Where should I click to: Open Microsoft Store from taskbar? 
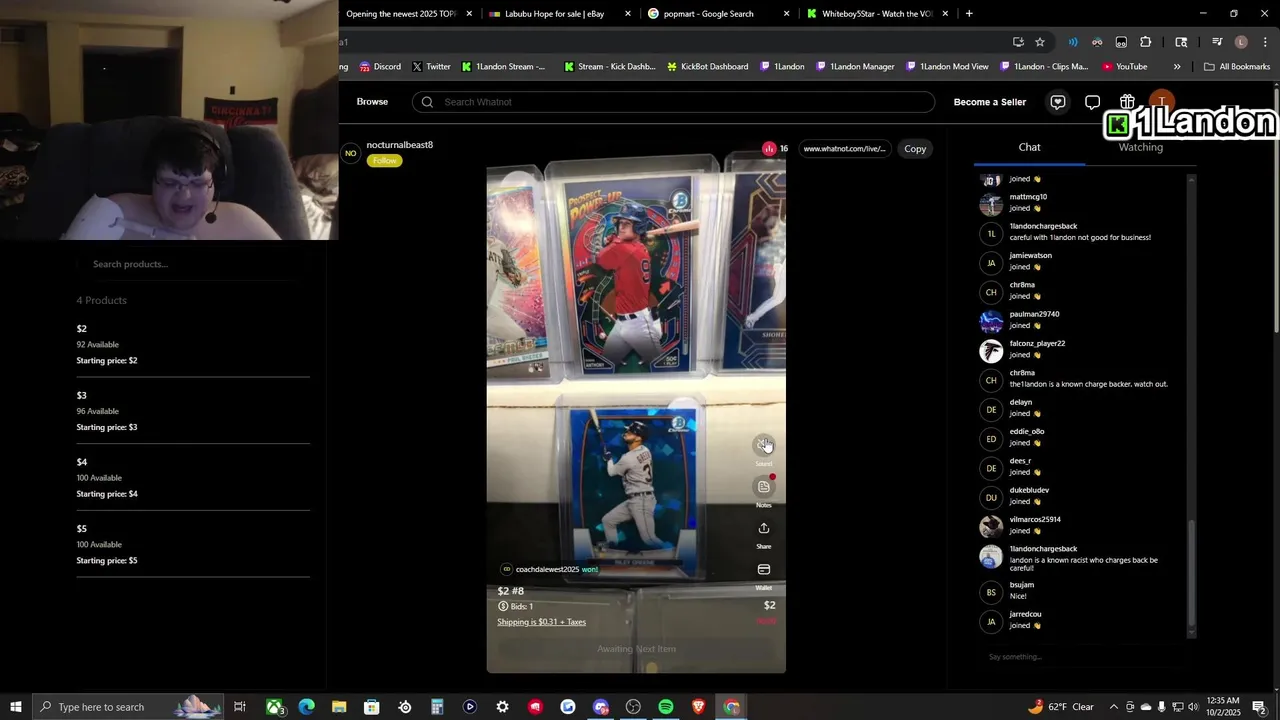pos(372,707)
